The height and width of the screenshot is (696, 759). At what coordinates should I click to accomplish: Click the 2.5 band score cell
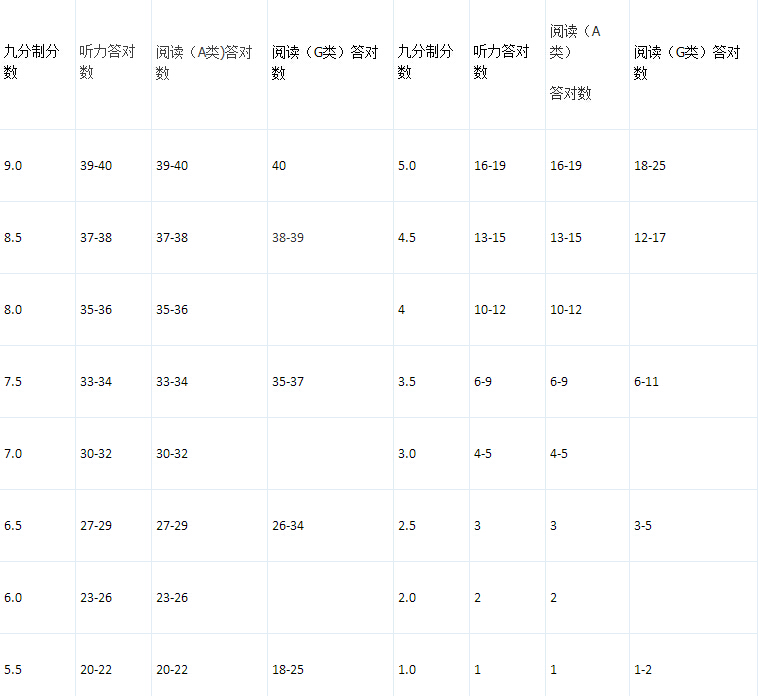point(407,526)
